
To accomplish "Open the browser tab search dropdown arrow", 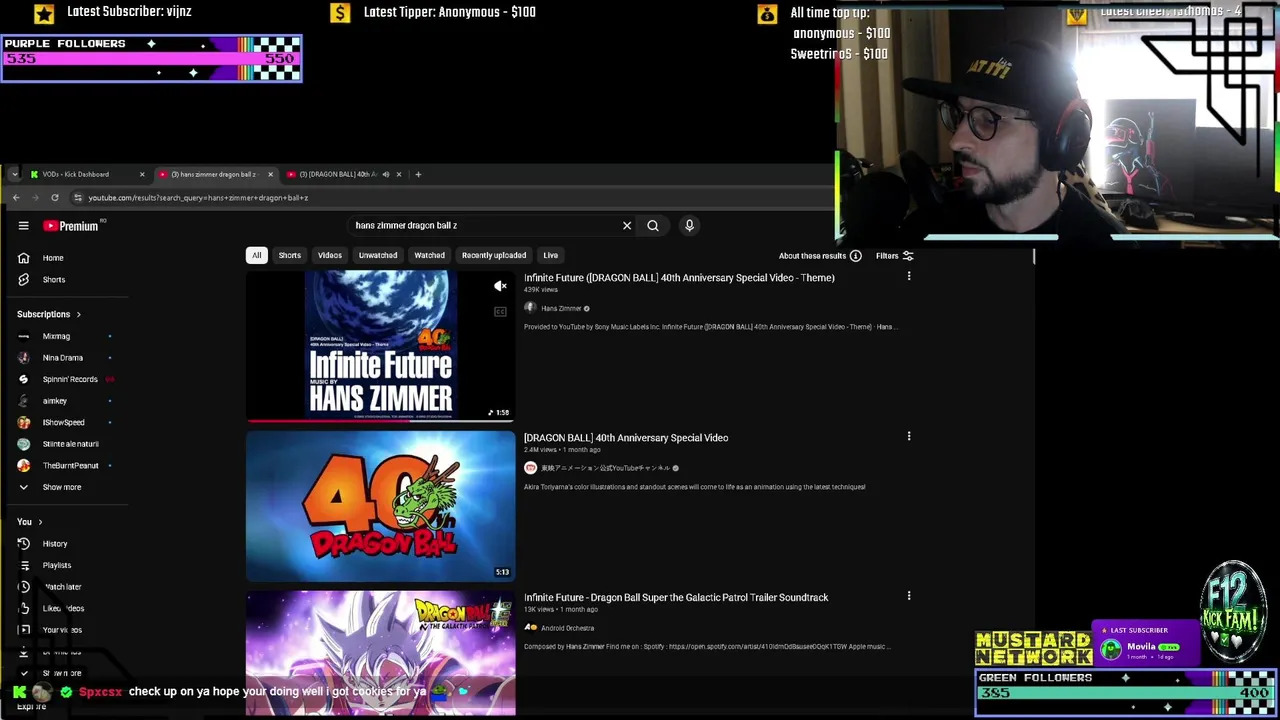I will pyautogui.click(x=14, y=174).
